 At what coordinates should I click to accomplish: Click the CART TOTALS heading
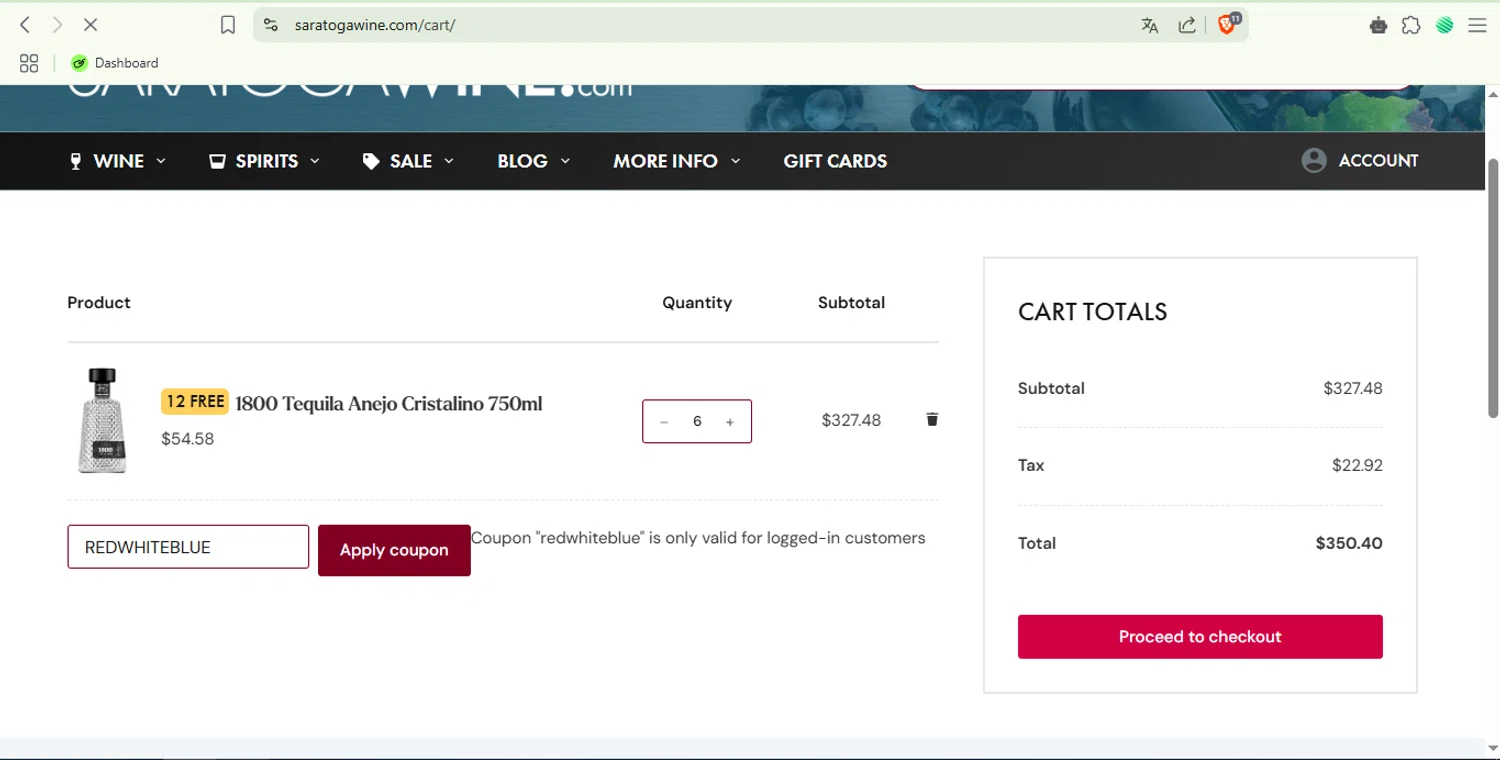coord(1092,312)
